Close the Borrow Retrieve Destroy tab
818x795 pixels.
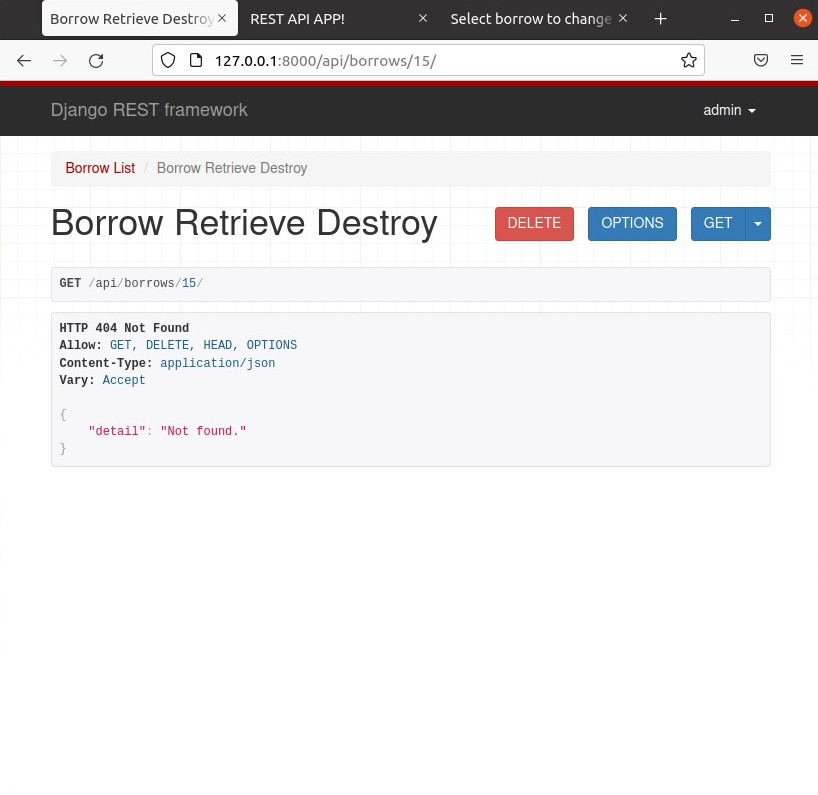222,19
